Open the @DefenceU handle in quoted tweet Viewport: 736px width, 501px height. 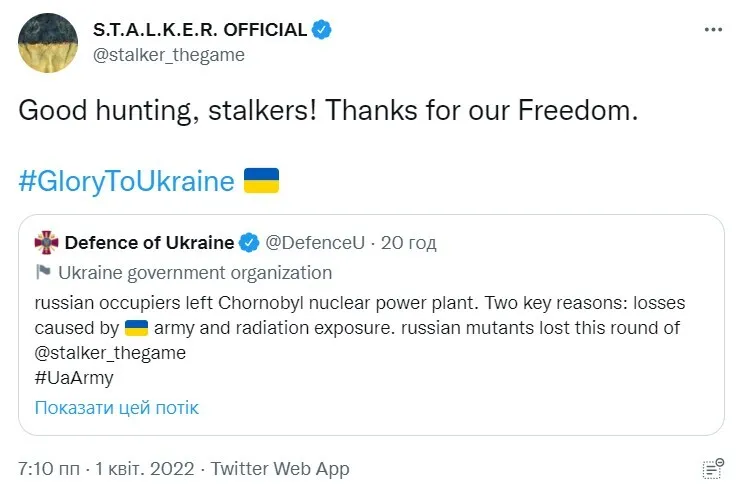[x=316, y=242]
